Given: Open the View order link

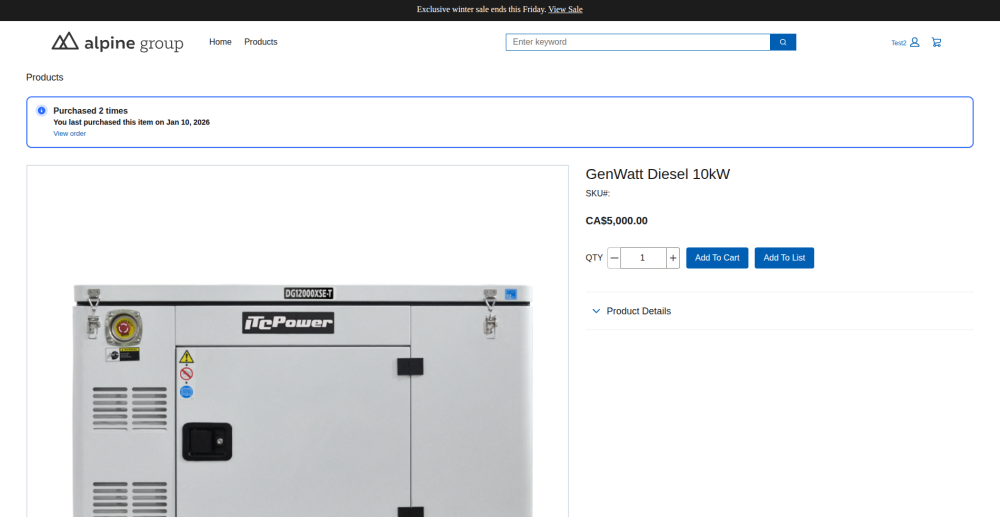Looking at the screenshot, I should (x=69, y=133).
